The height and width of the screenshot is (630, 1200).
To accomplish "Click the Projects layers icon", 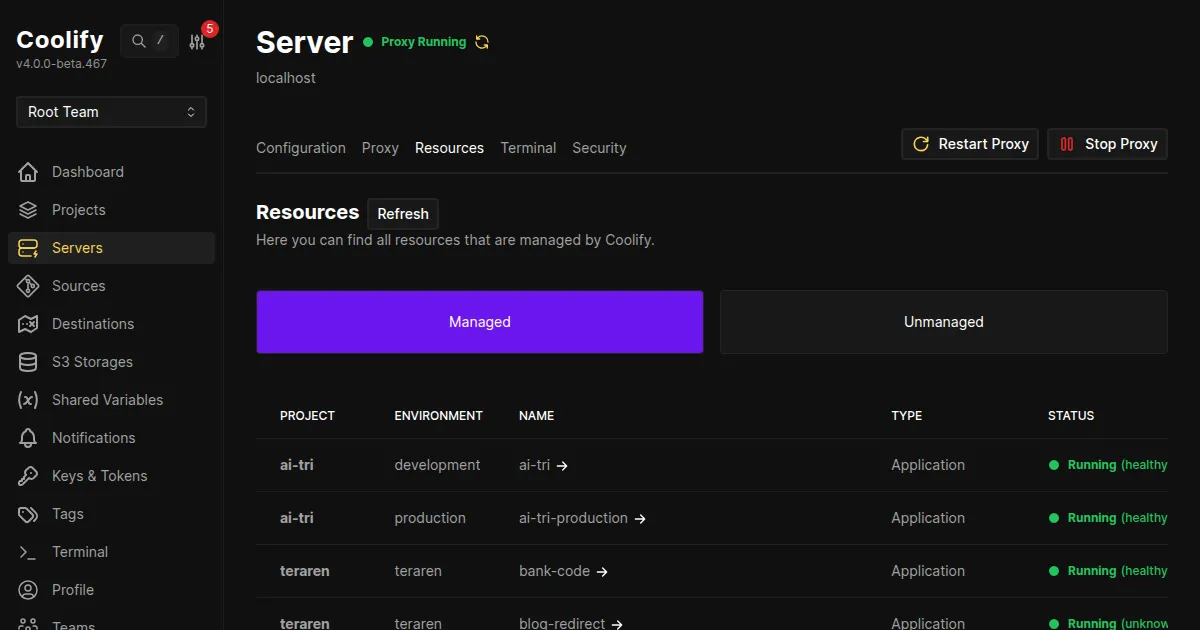I will coord(29,210).
